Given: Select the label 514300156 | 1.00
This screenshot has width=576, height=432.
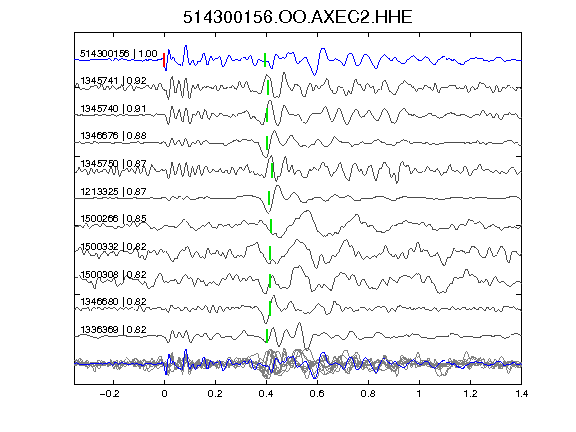Looking at the screenshot, I should click(x=119, y=54).
